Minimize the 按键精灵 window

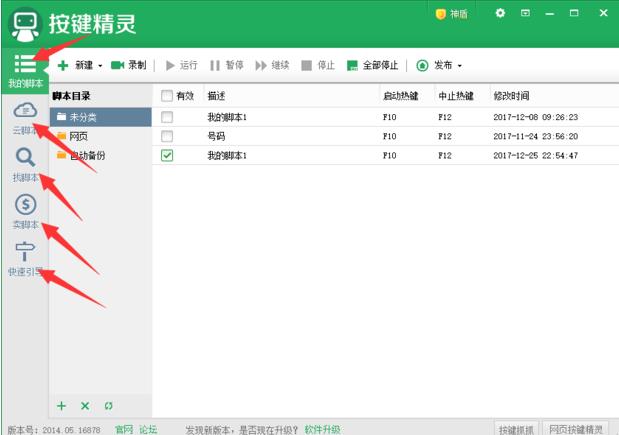[x=550, y=13]
